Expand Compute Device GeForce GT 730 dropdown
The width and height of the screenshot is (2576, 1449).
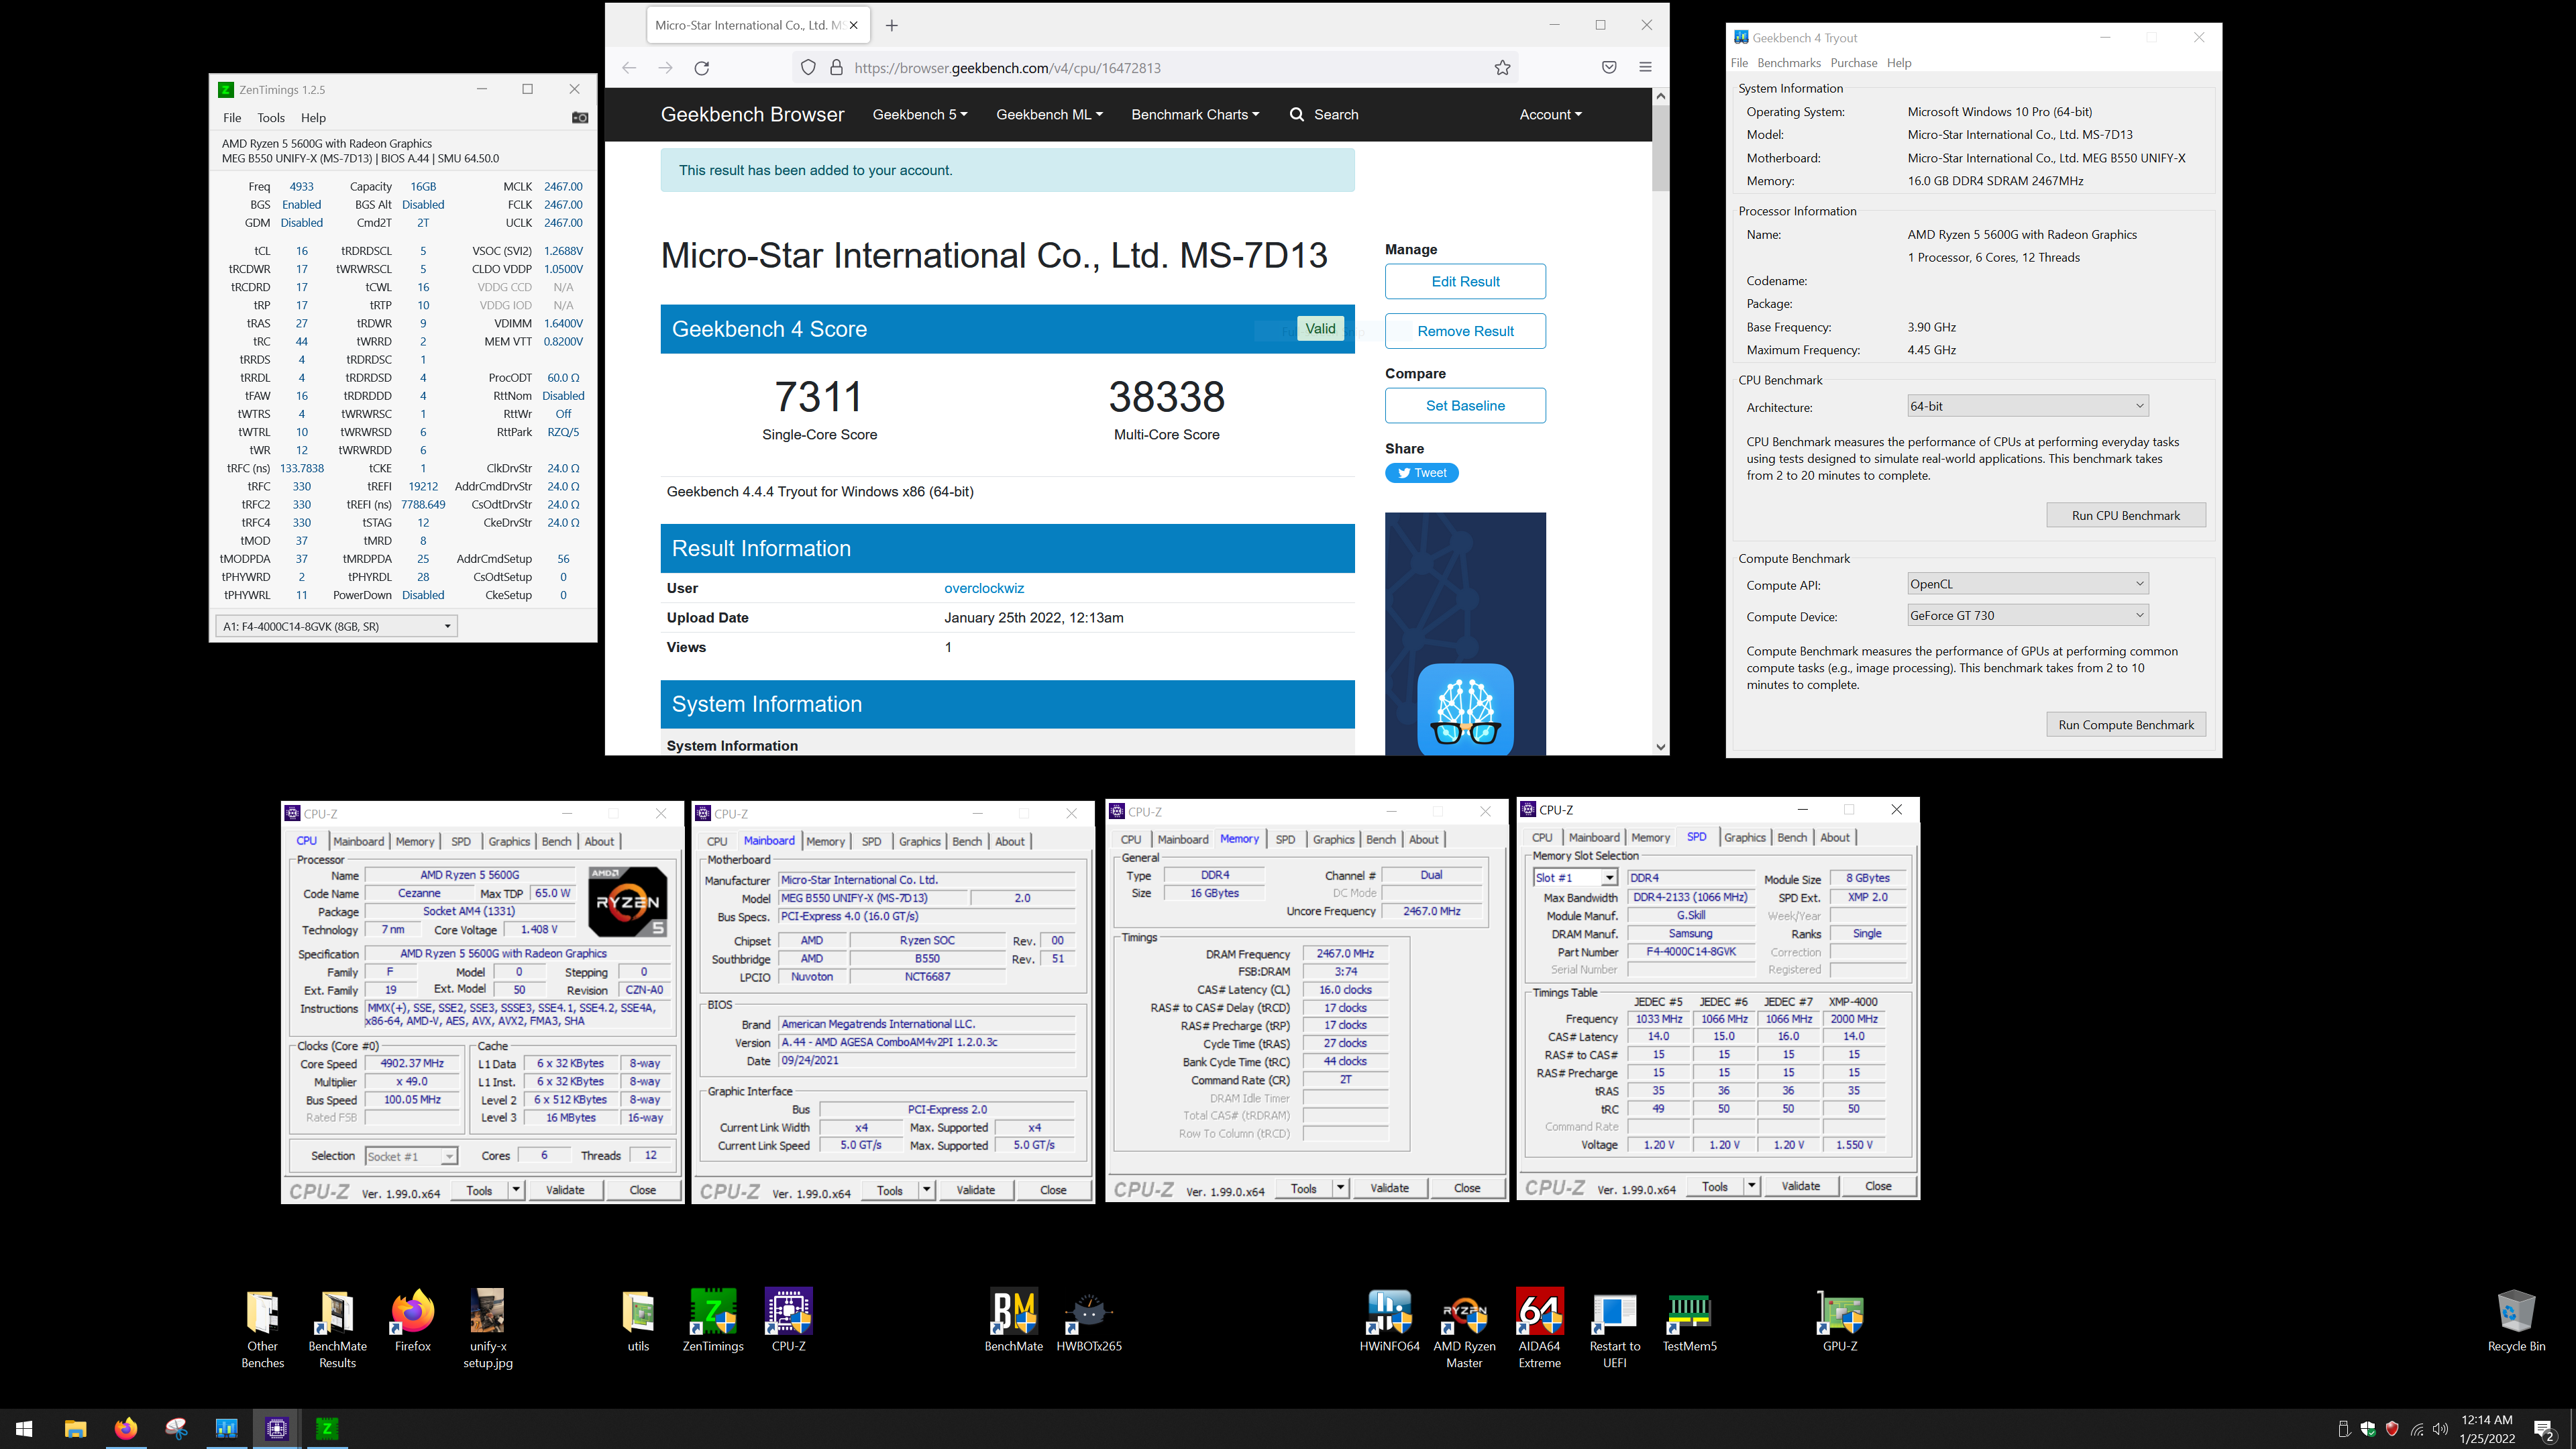[x=2028, y=615]
